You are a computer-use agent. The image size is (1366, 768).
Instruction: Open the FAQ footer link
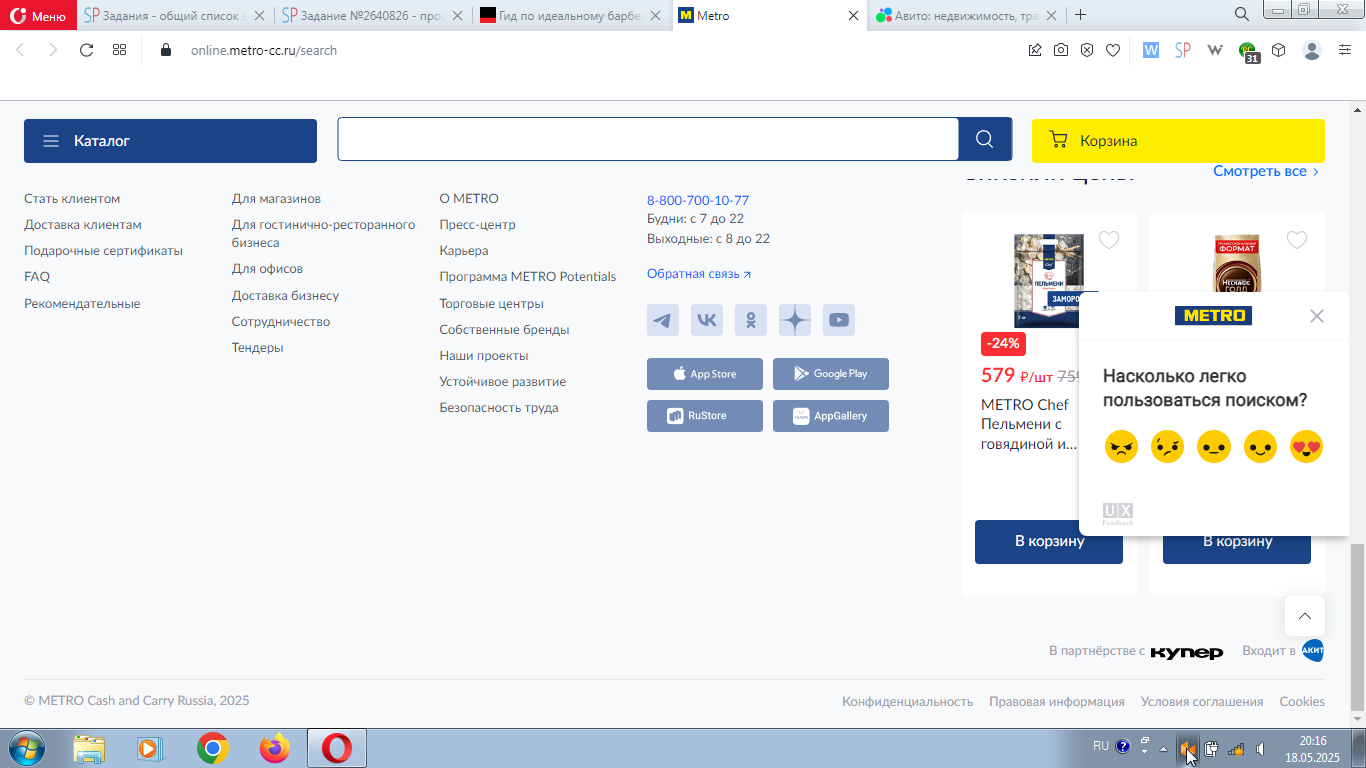tap(37, 277)
